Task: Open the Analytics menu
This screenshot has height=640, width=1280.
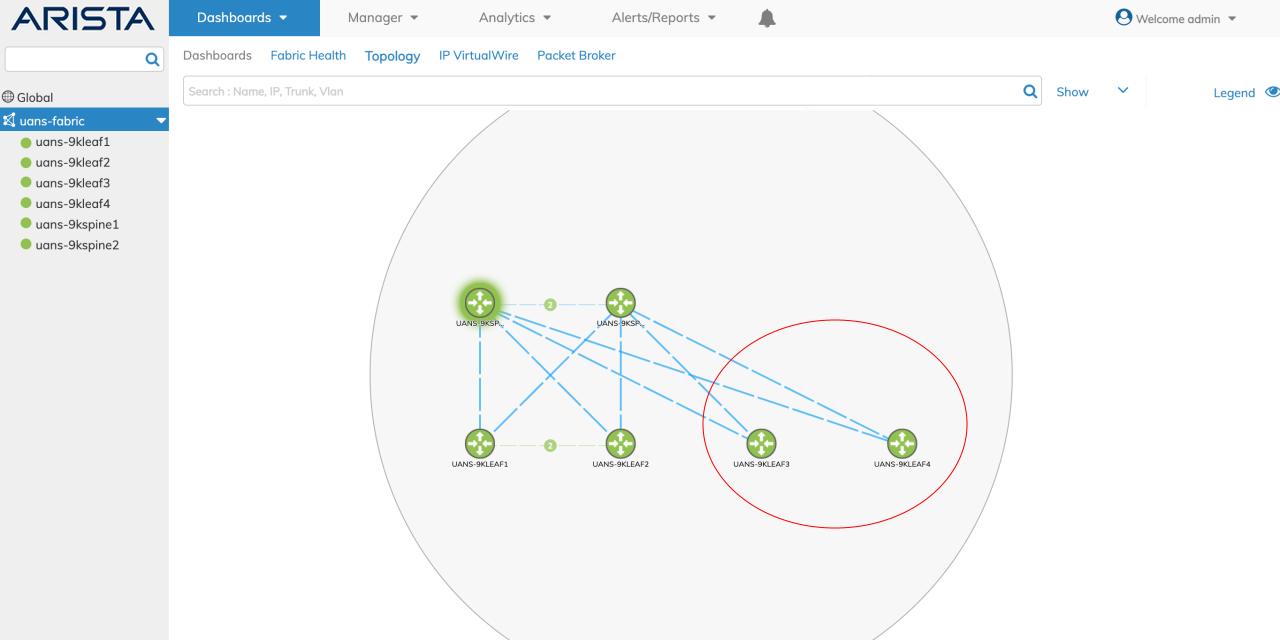Action: coord(515,18)
